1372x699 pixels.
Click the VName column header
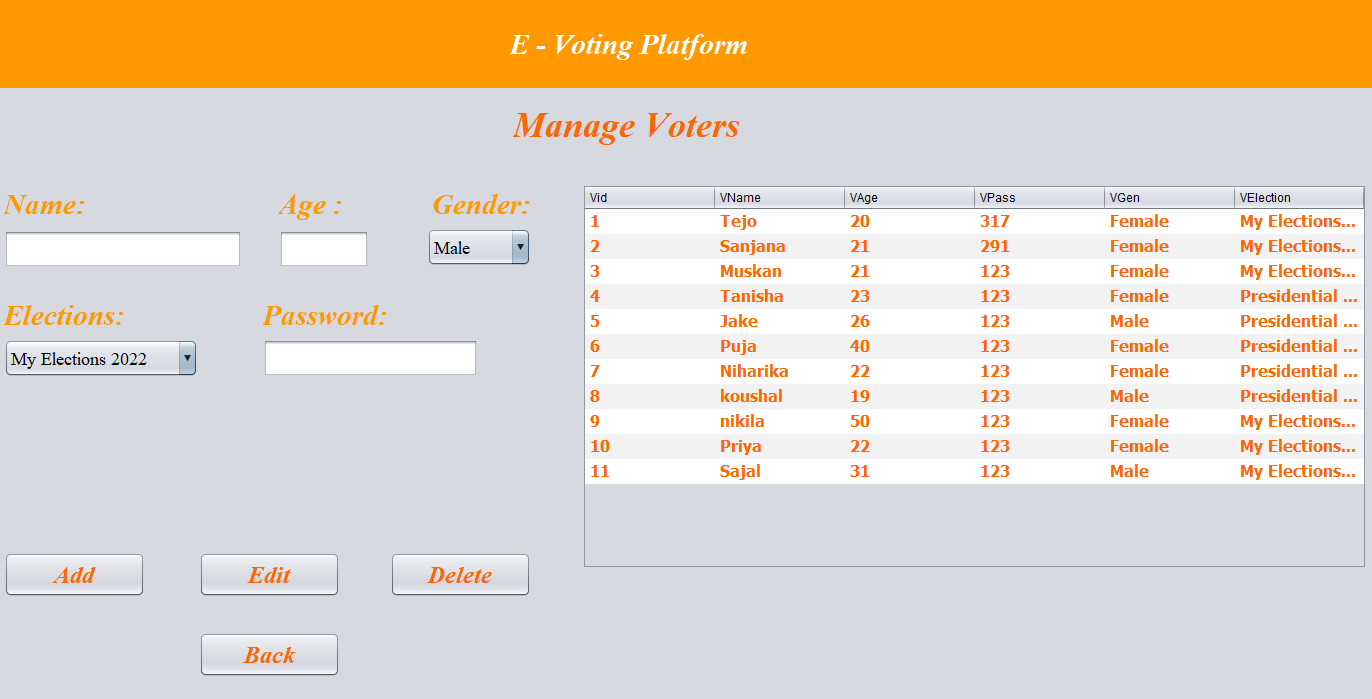tap(779, 197)
